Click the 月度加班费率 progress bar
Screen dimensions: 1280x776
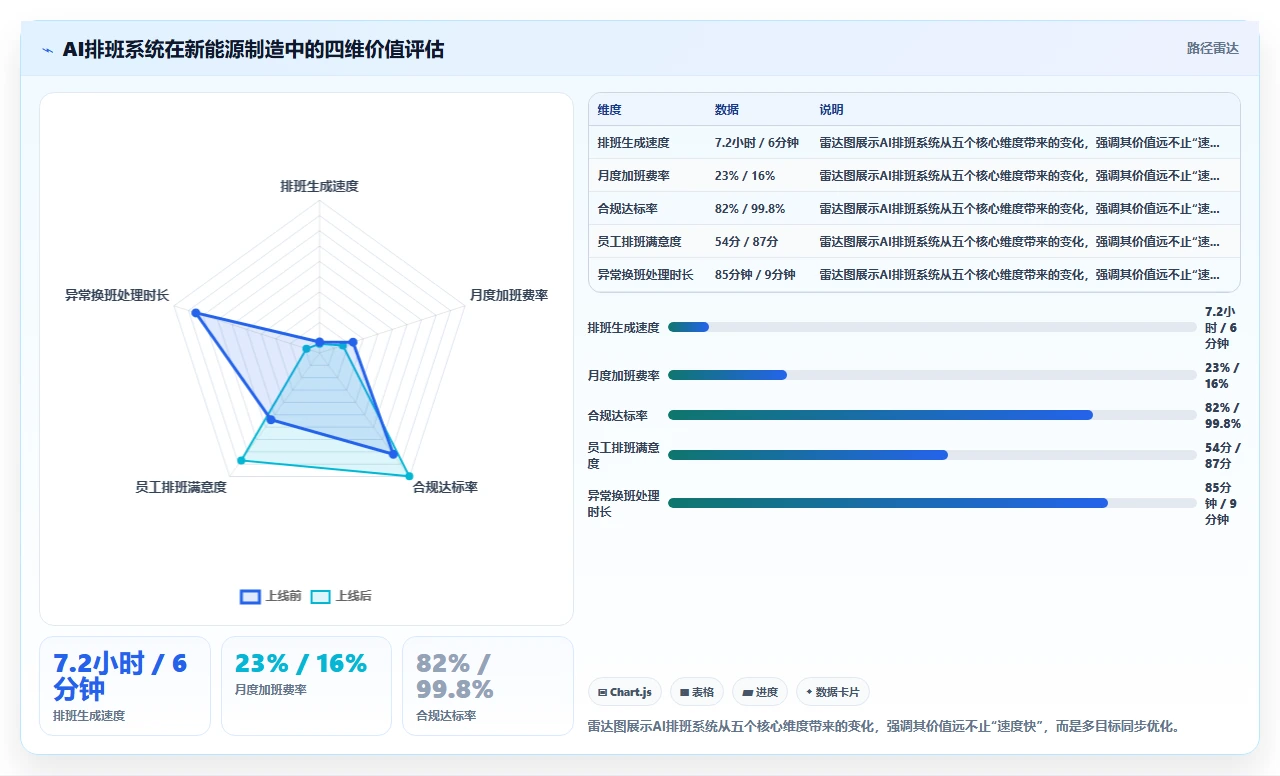[x=932, y=375]
